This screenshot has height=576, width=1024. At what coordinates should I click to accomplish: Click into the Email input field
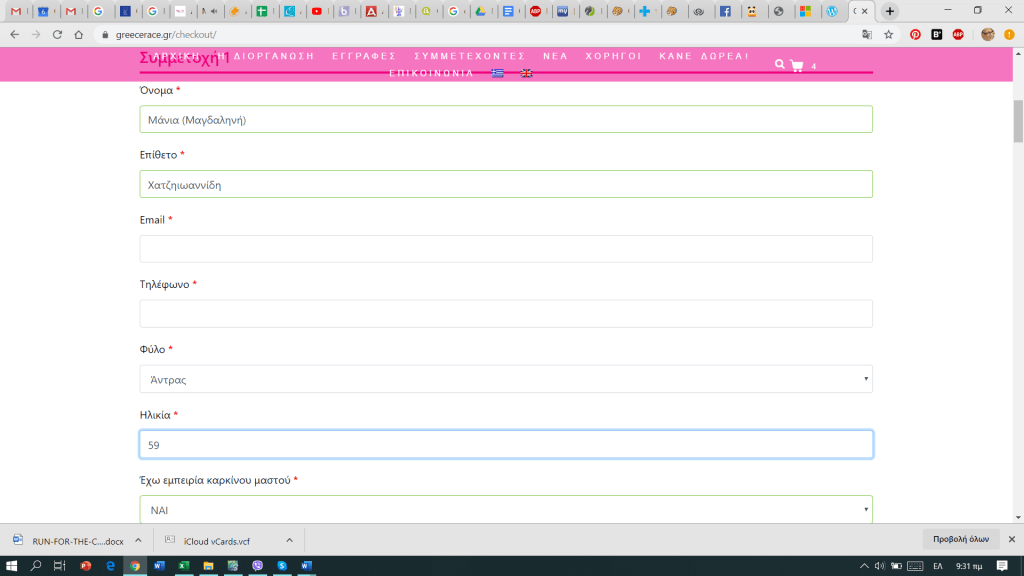[506, 249]
